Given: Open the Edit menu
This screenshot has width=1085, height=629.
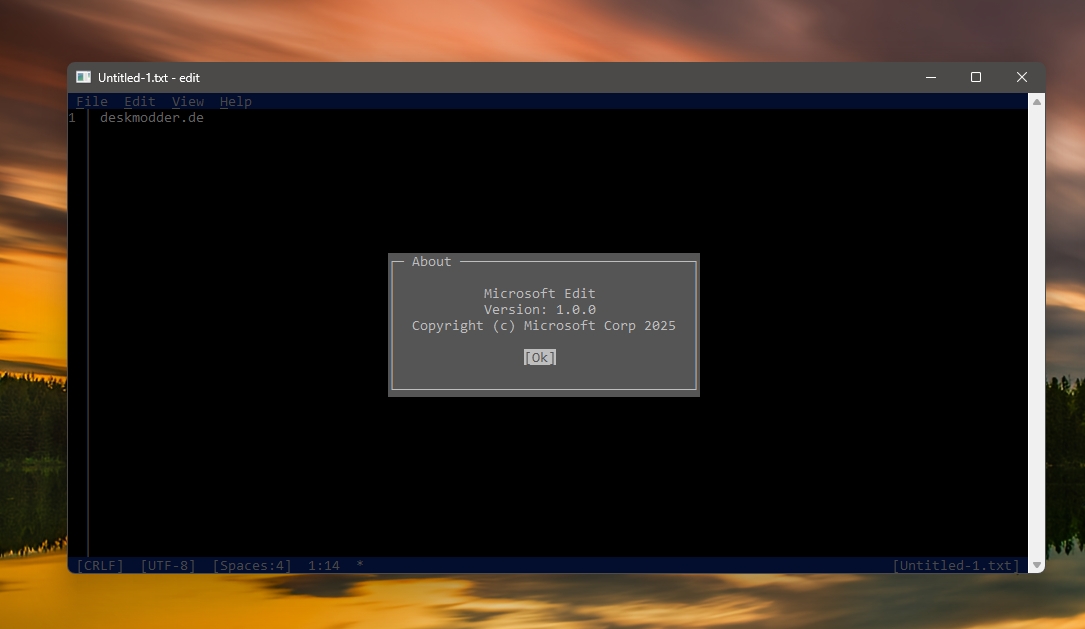Looking at the screenshot, I should pos(140,102).
